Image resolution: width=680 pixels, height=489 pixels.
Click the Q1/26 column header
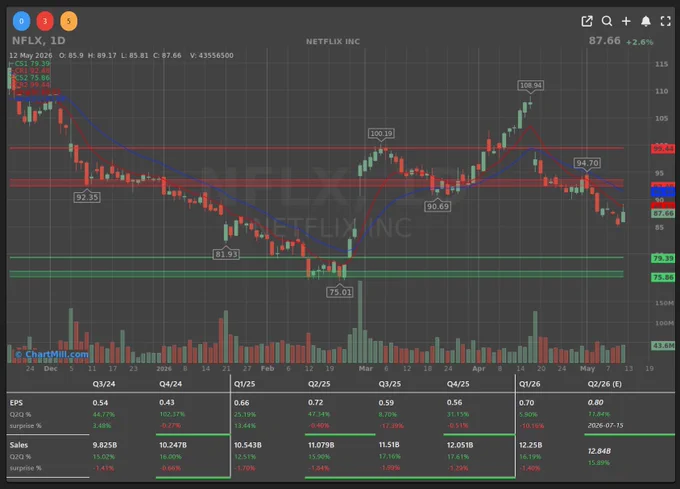530,384
